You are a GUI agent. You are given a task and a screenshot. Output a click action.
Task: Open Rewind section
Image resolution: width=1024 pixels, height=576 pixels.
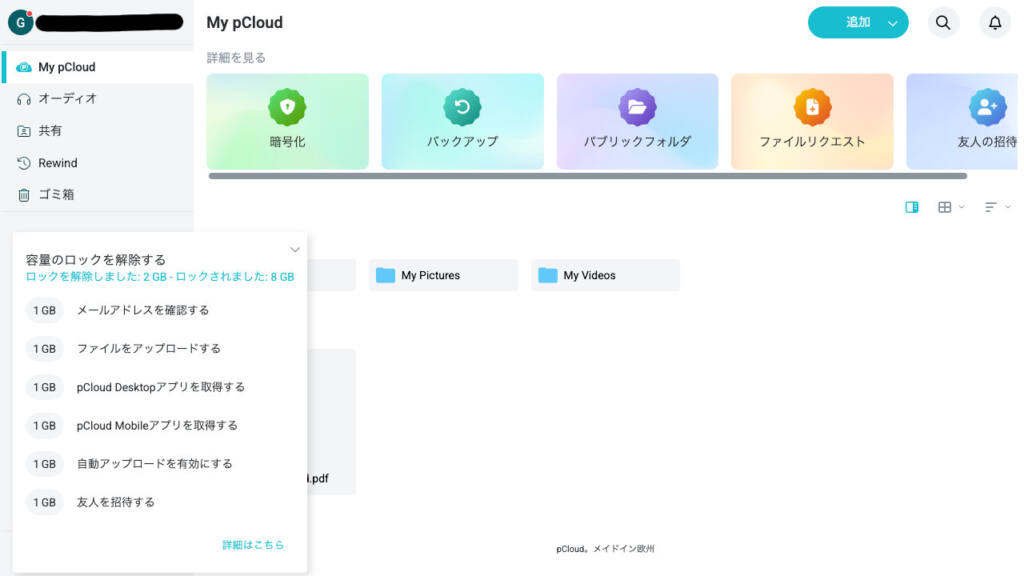pos(98,163)
